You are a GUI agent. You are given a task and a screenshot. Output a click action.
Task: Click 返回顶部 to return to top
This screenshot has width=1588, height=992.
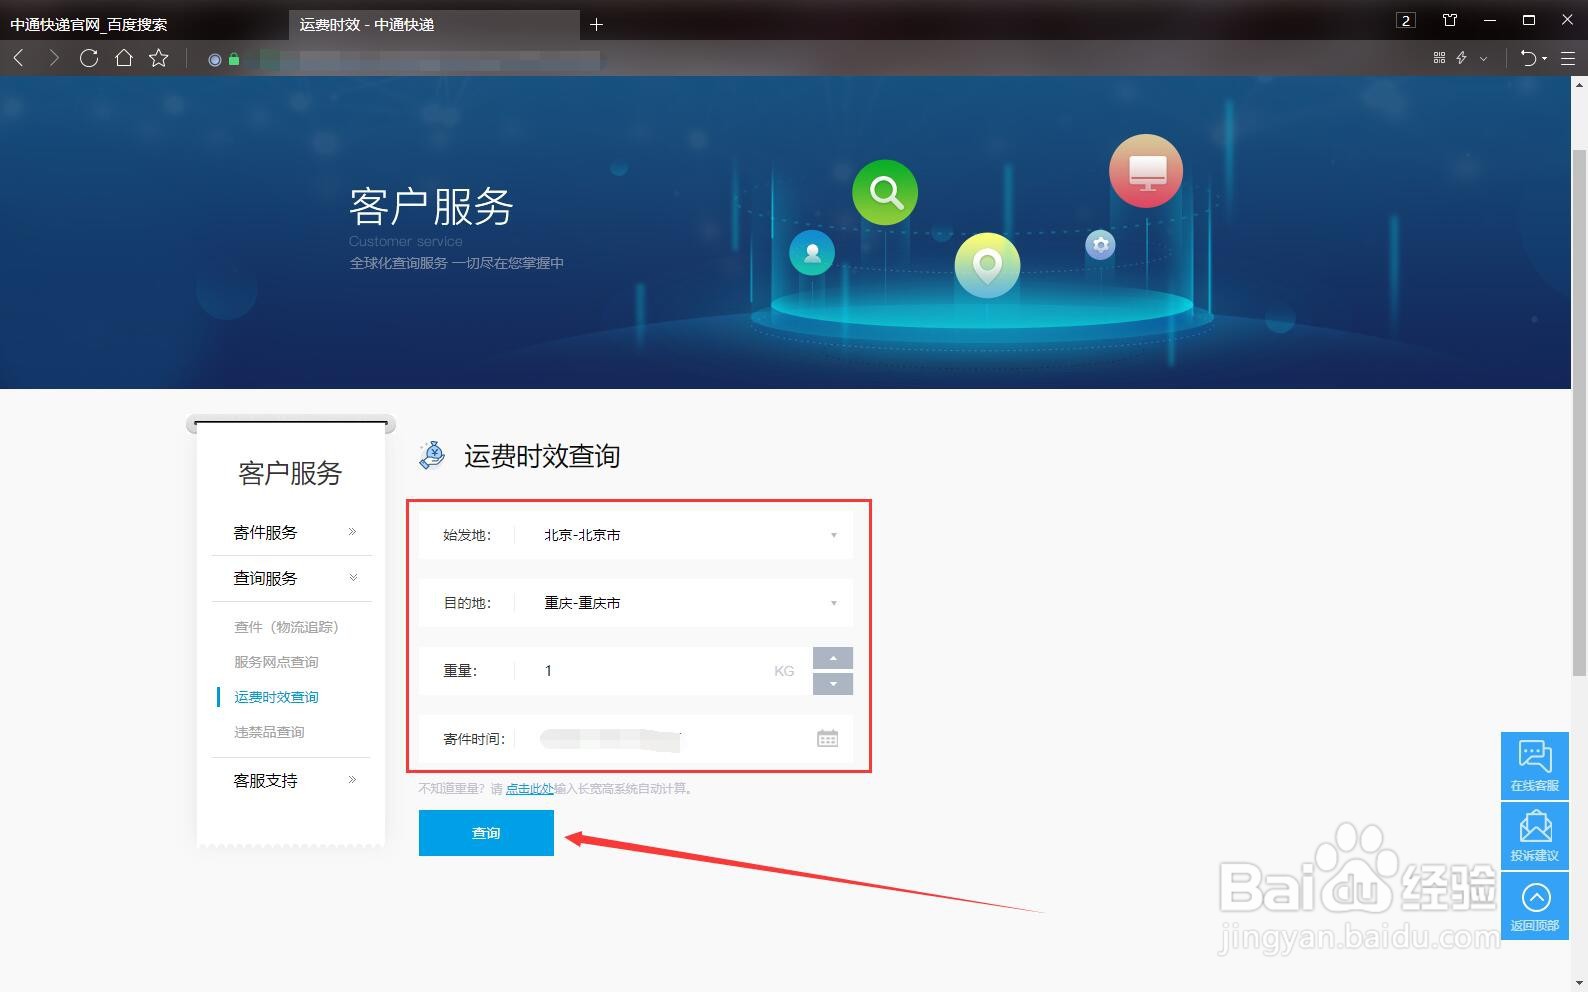[1534, 905]
